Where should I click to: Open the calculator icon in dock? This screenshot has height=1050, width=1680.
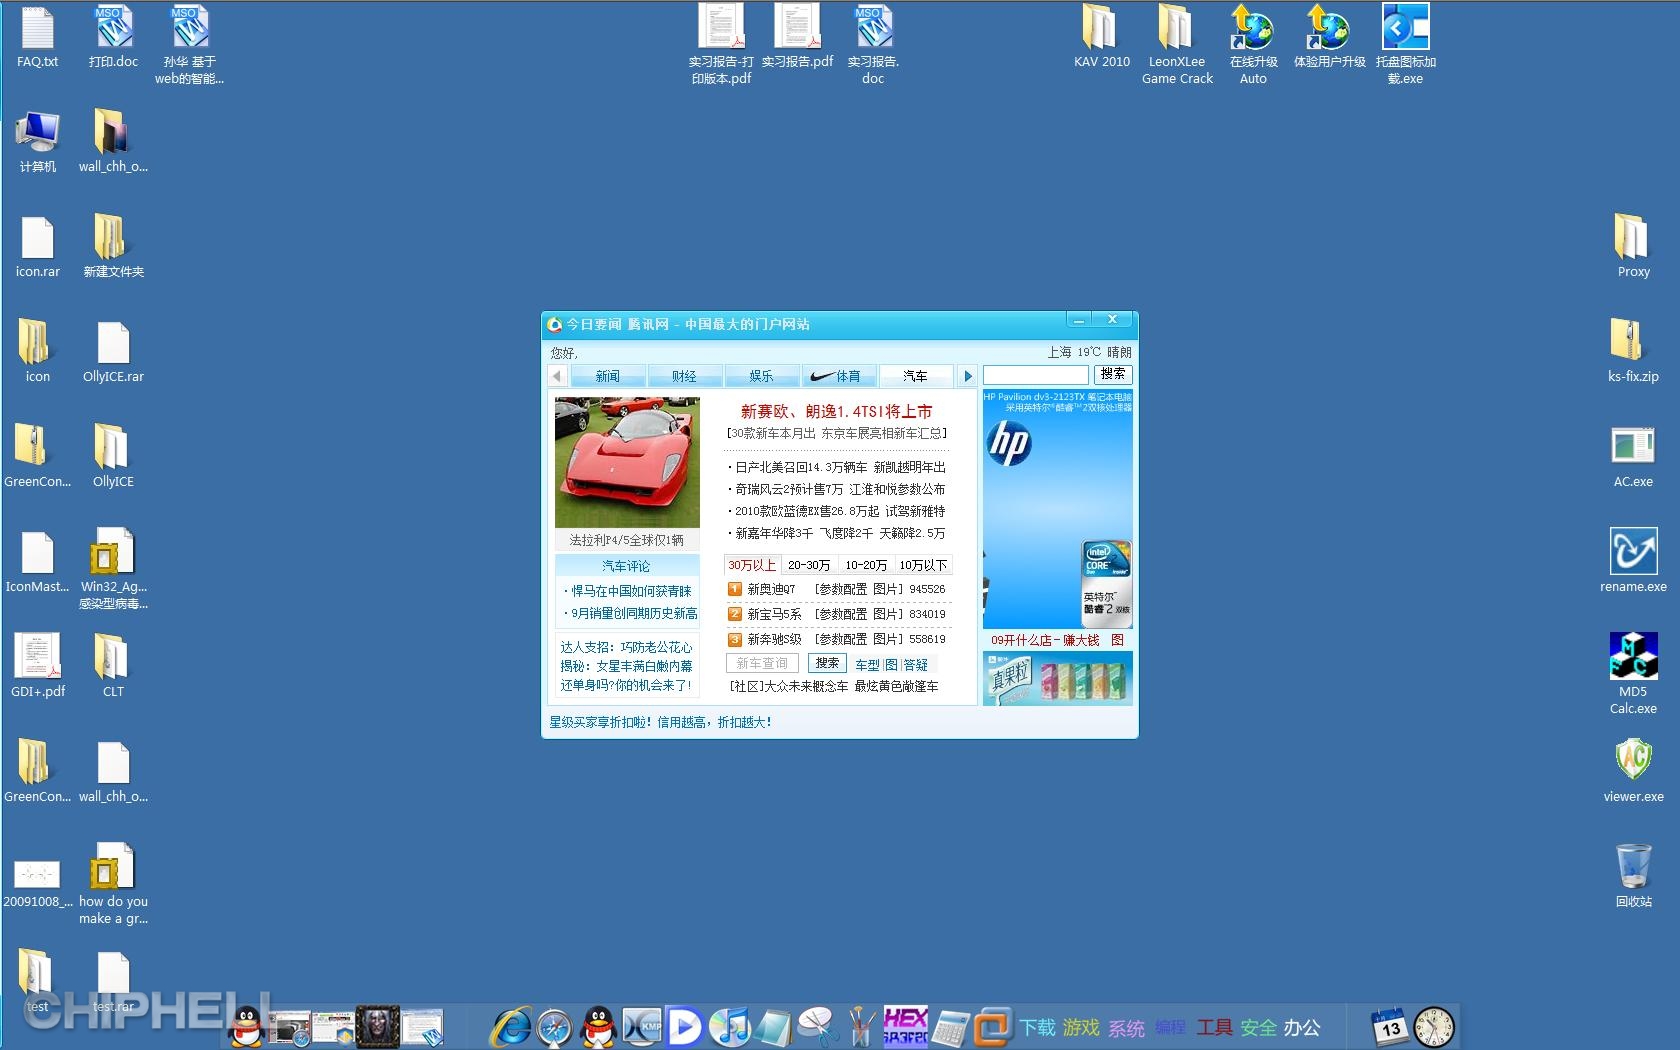pyautogui.click(x=951, y=1028)
